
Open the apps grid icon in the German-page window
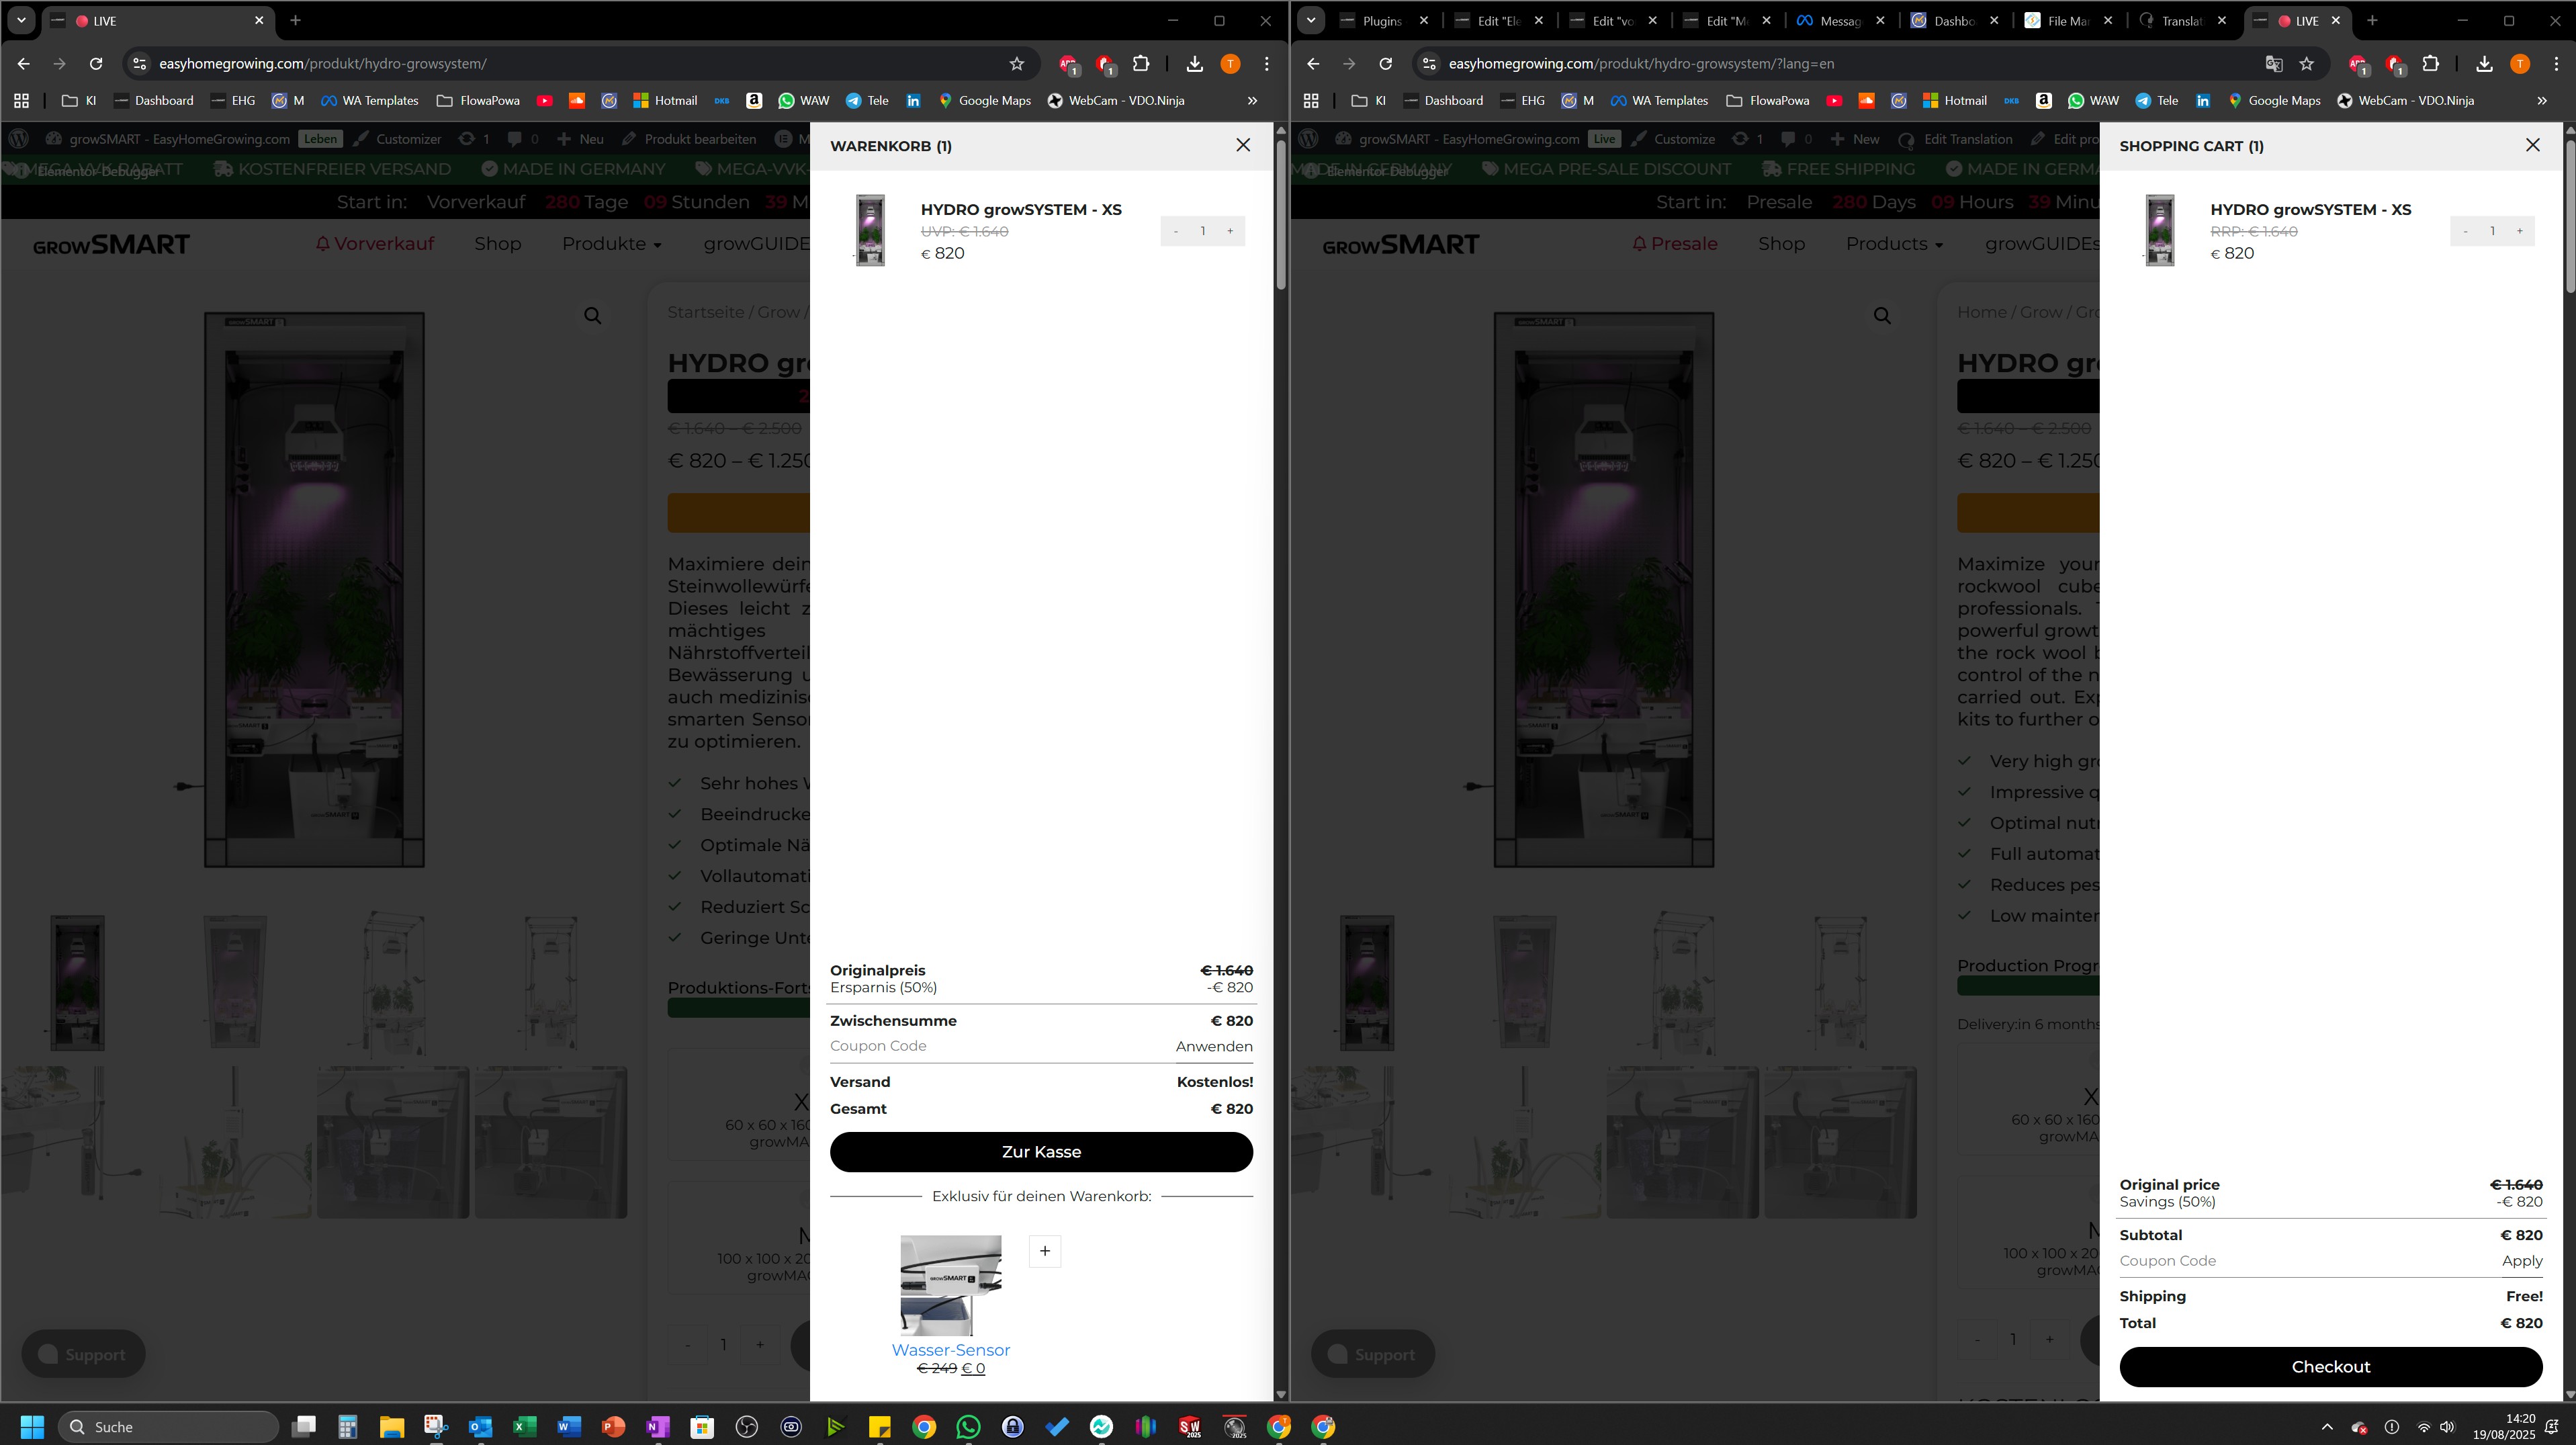pos(21,101)
